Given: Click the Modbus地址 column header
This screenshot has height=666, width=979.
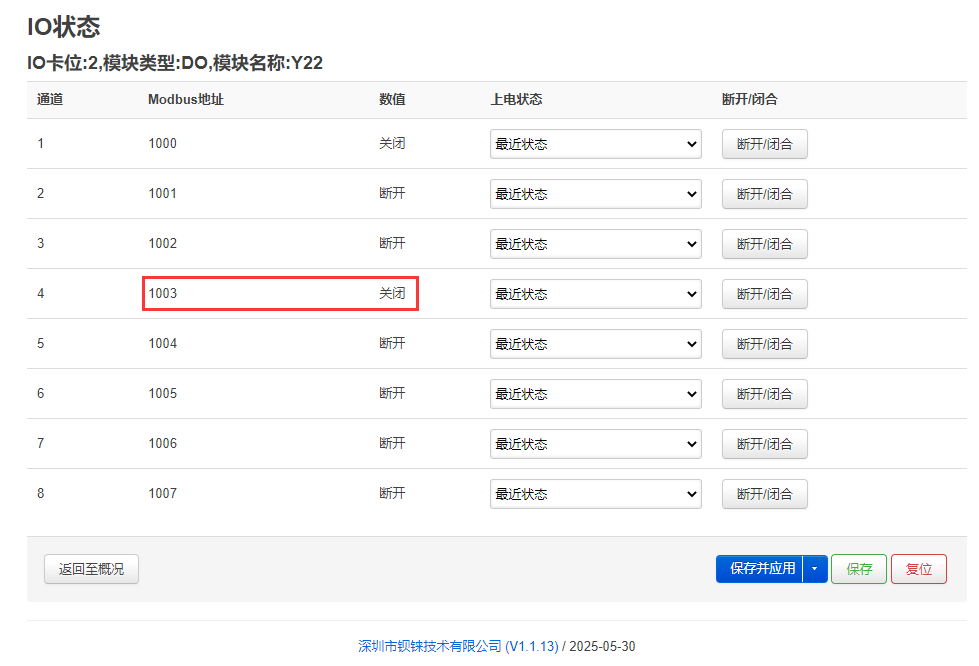Looking at the screenshot, I should (185, 99).
